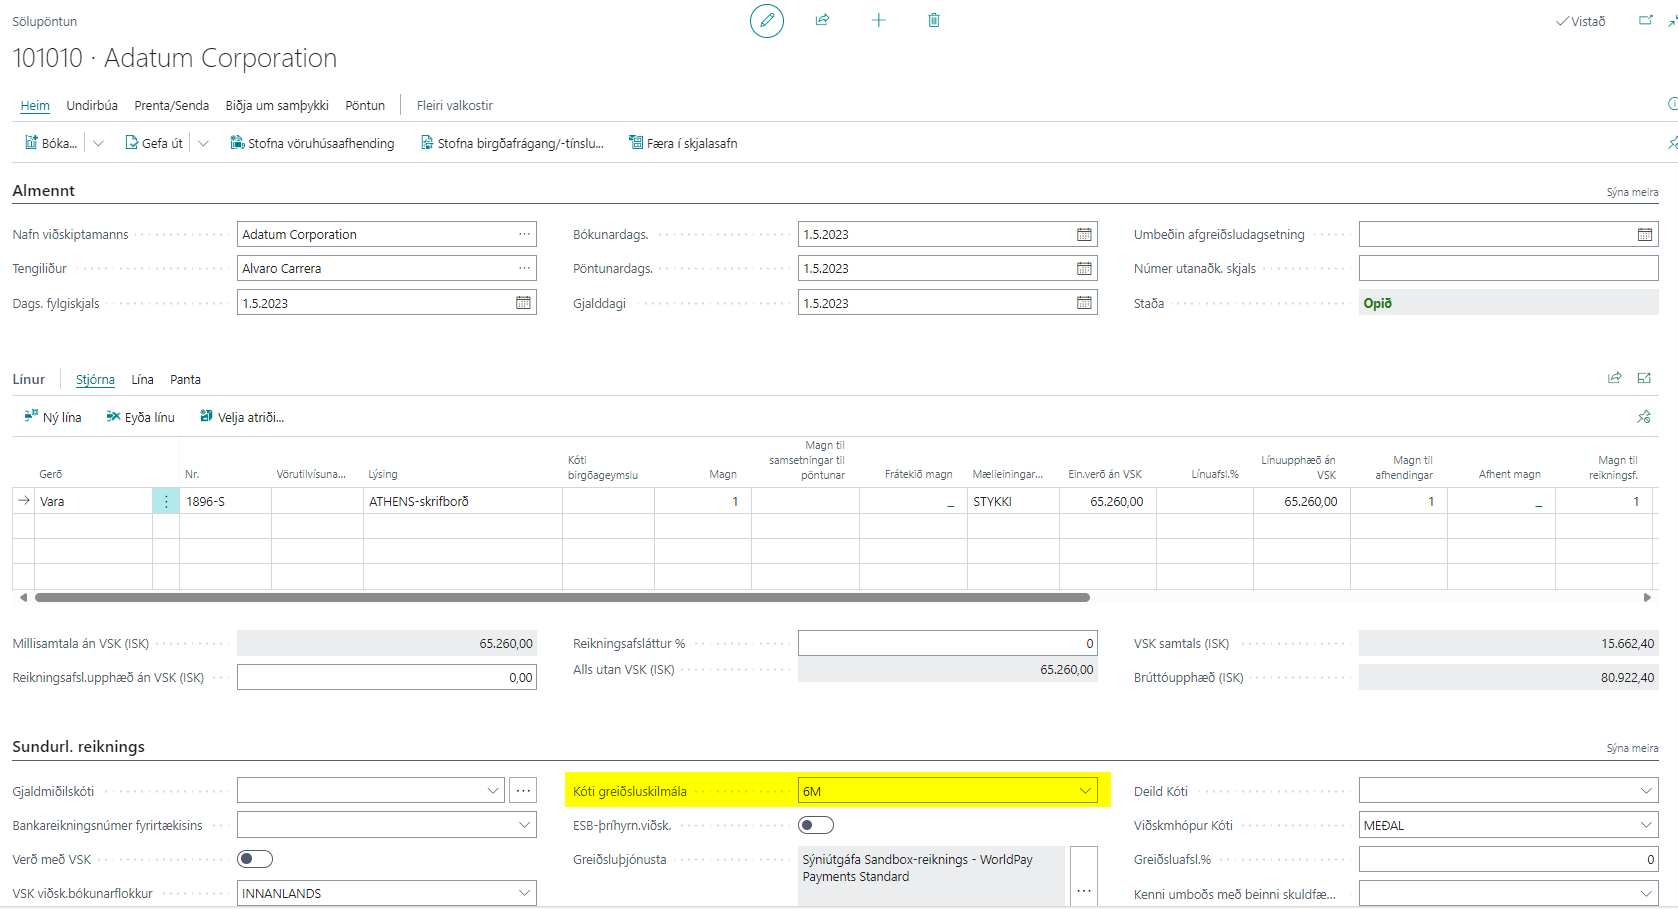Toggle the ESB-þríhyrn.viðsk. switch
Viewport: 1678px width, 909px height.
pos(815,825)
